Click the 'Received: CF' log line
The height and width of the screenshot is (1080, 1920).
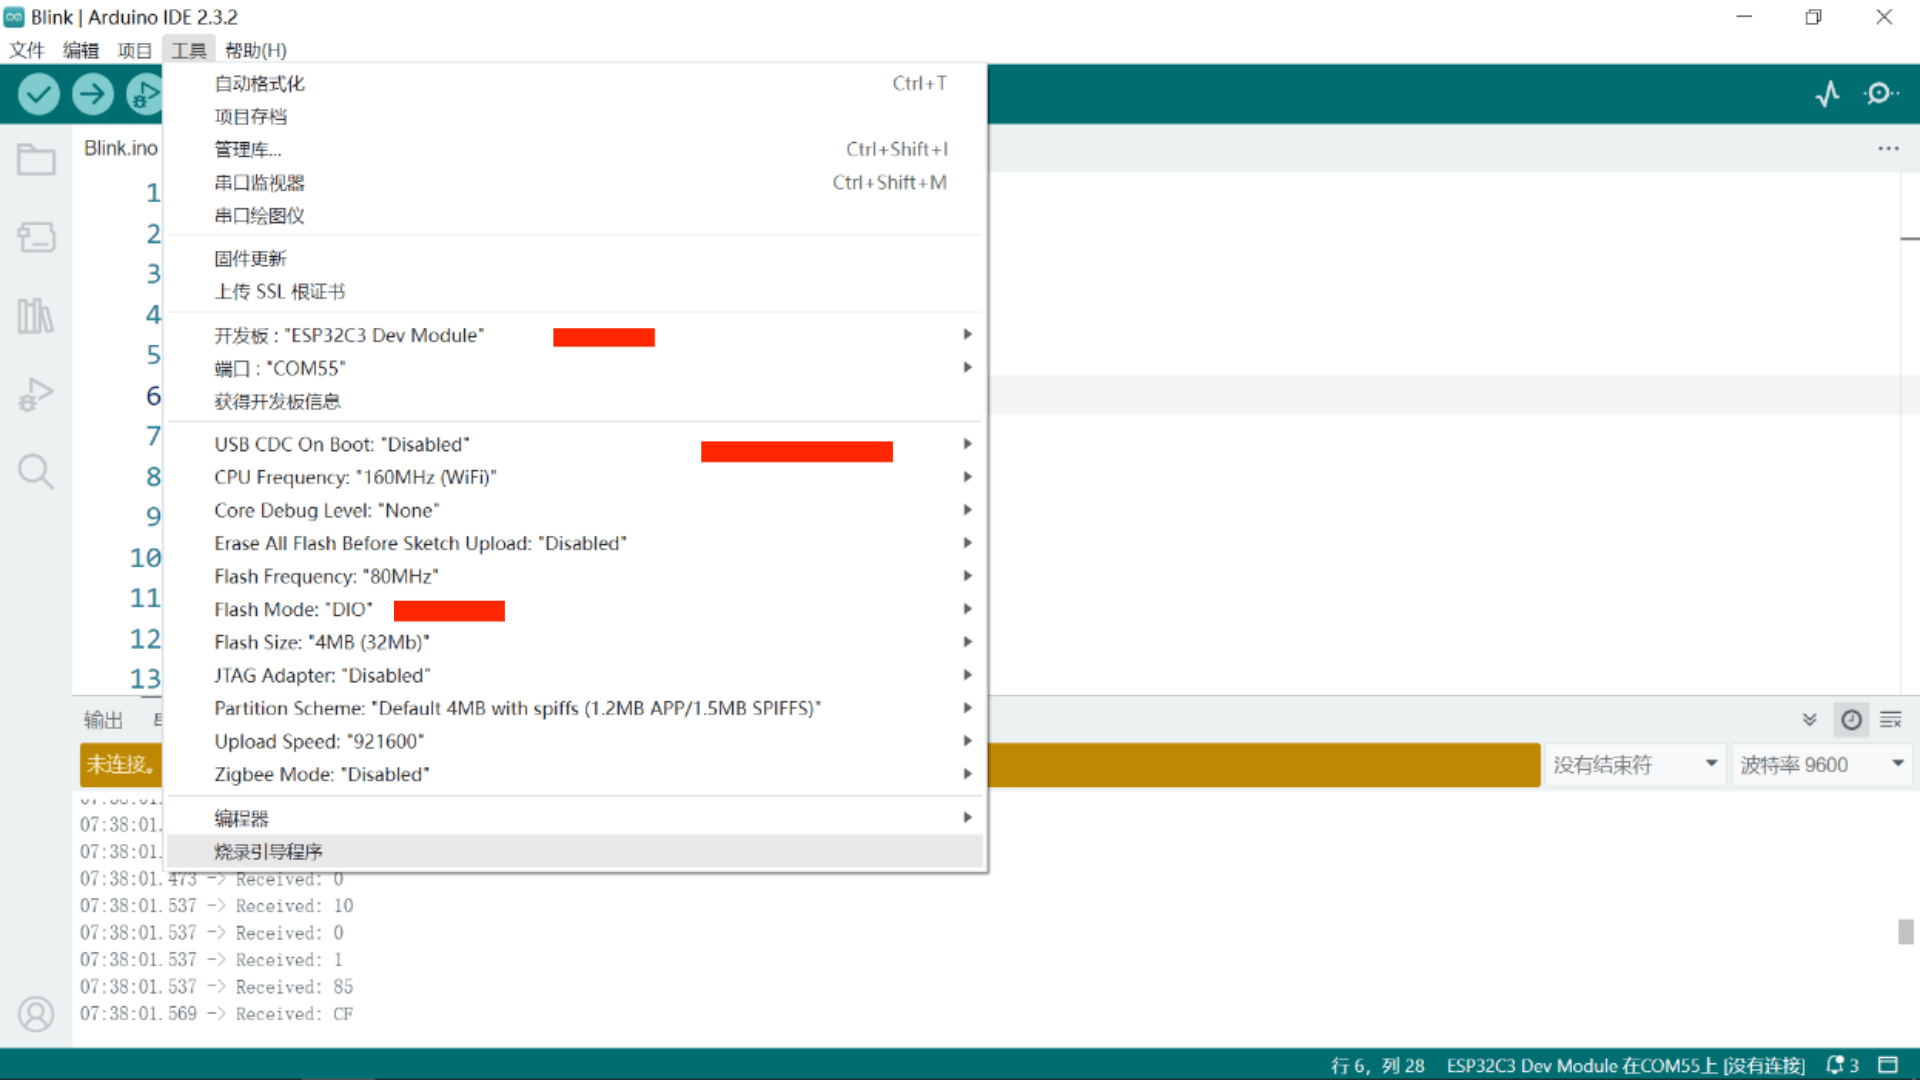[217, 1014]
